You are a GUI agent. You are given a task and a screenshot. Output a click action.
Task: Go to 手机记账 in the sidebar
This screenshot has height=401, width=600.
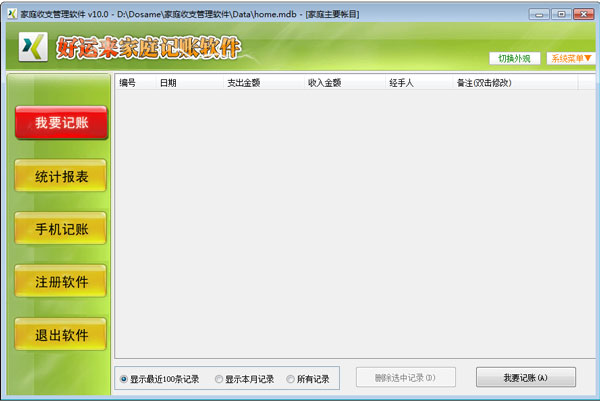(x=61, y=229)
